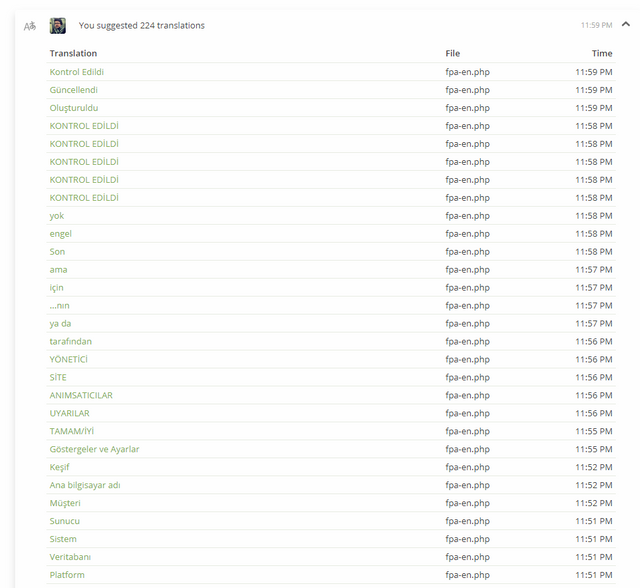Screen dimensions: 640x588
Task: Click the 'Veritabanı' translation
Action: click(70, 557)
